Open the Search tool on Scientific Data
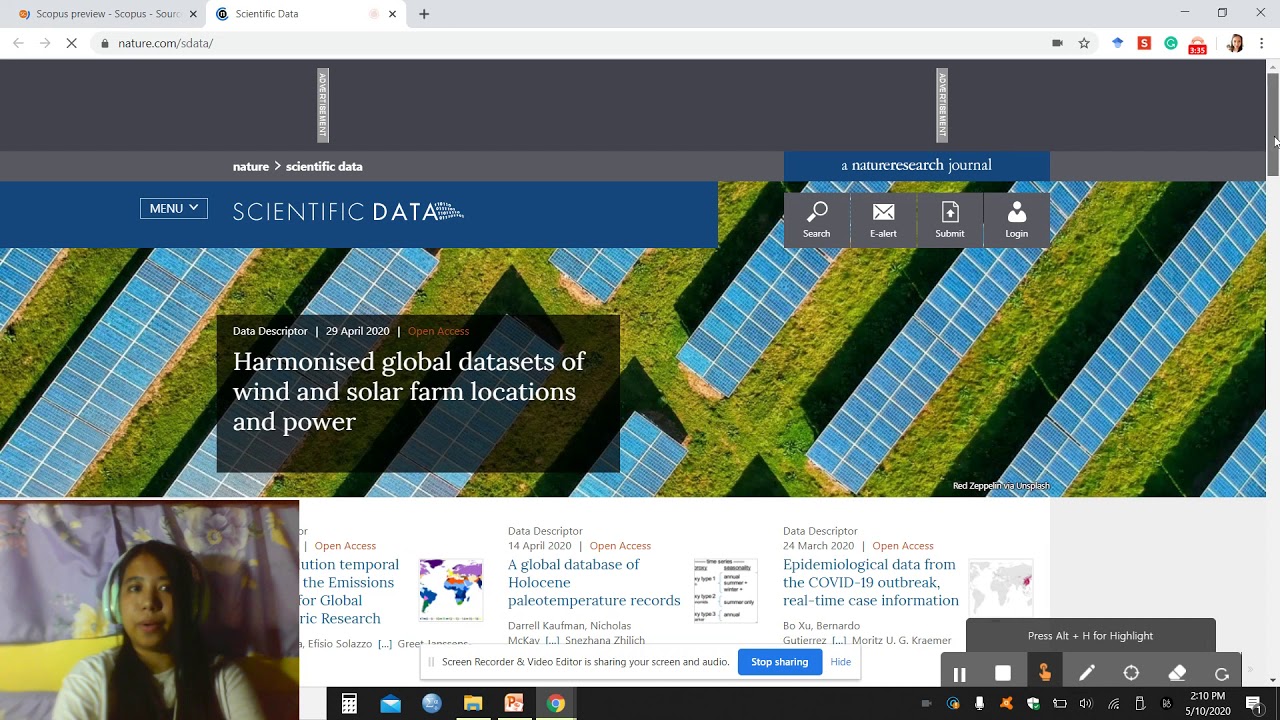 tap(816, 219)
